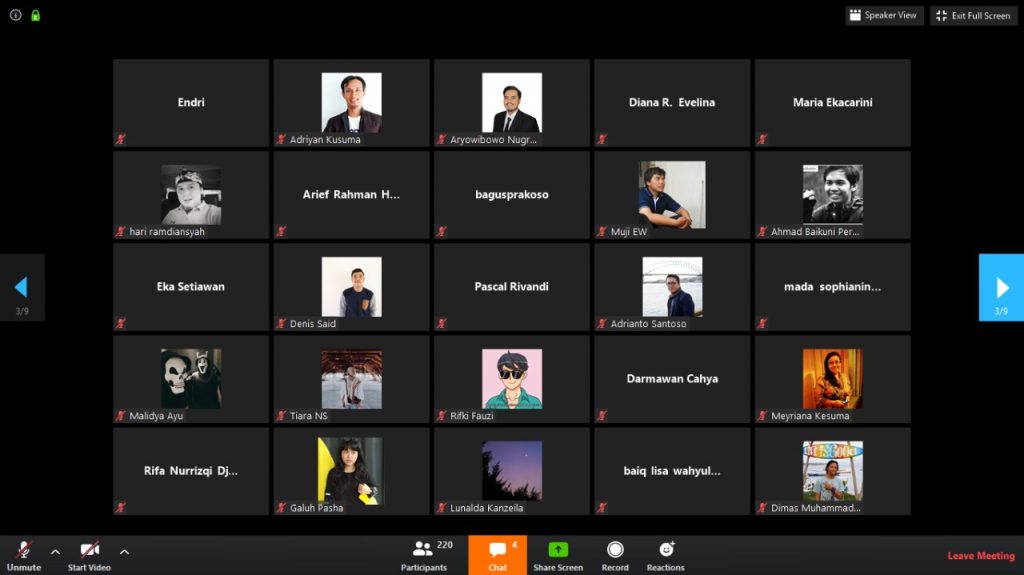The width and height of the screenshot is (1024, 575).
Task: Expand audio options arrow next to Unmute
Action: (55, 551)
